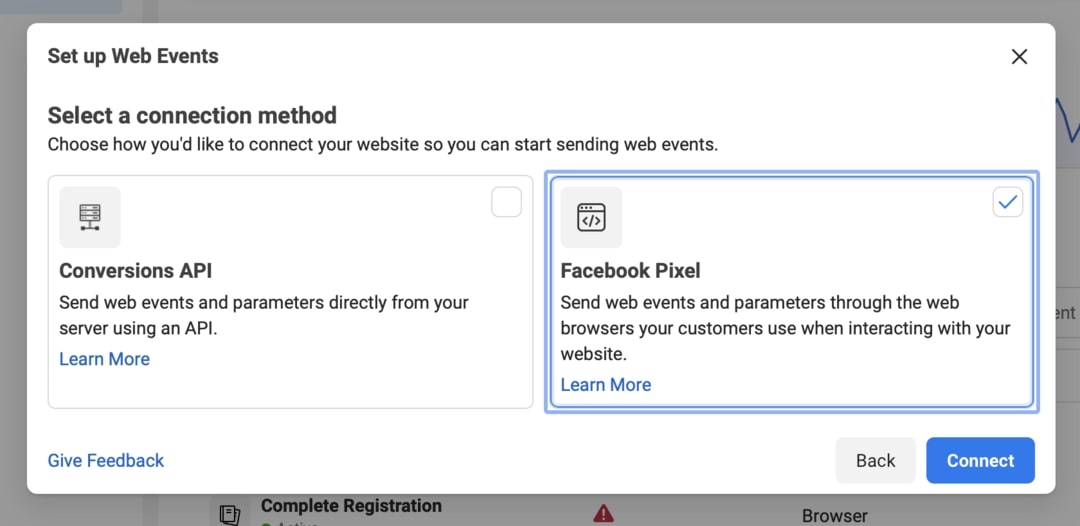
Task: Select the Conversions API card title
Action: coord(136,271)
